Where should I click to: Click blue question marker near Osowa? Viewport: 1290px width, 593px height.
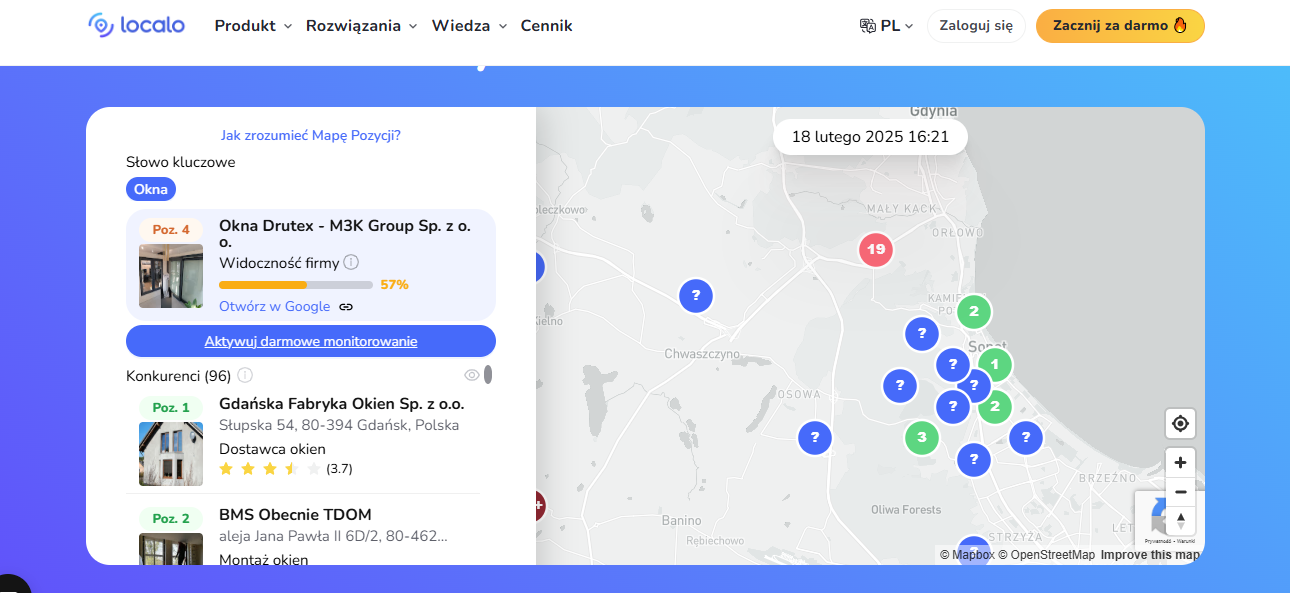(815, 437)
